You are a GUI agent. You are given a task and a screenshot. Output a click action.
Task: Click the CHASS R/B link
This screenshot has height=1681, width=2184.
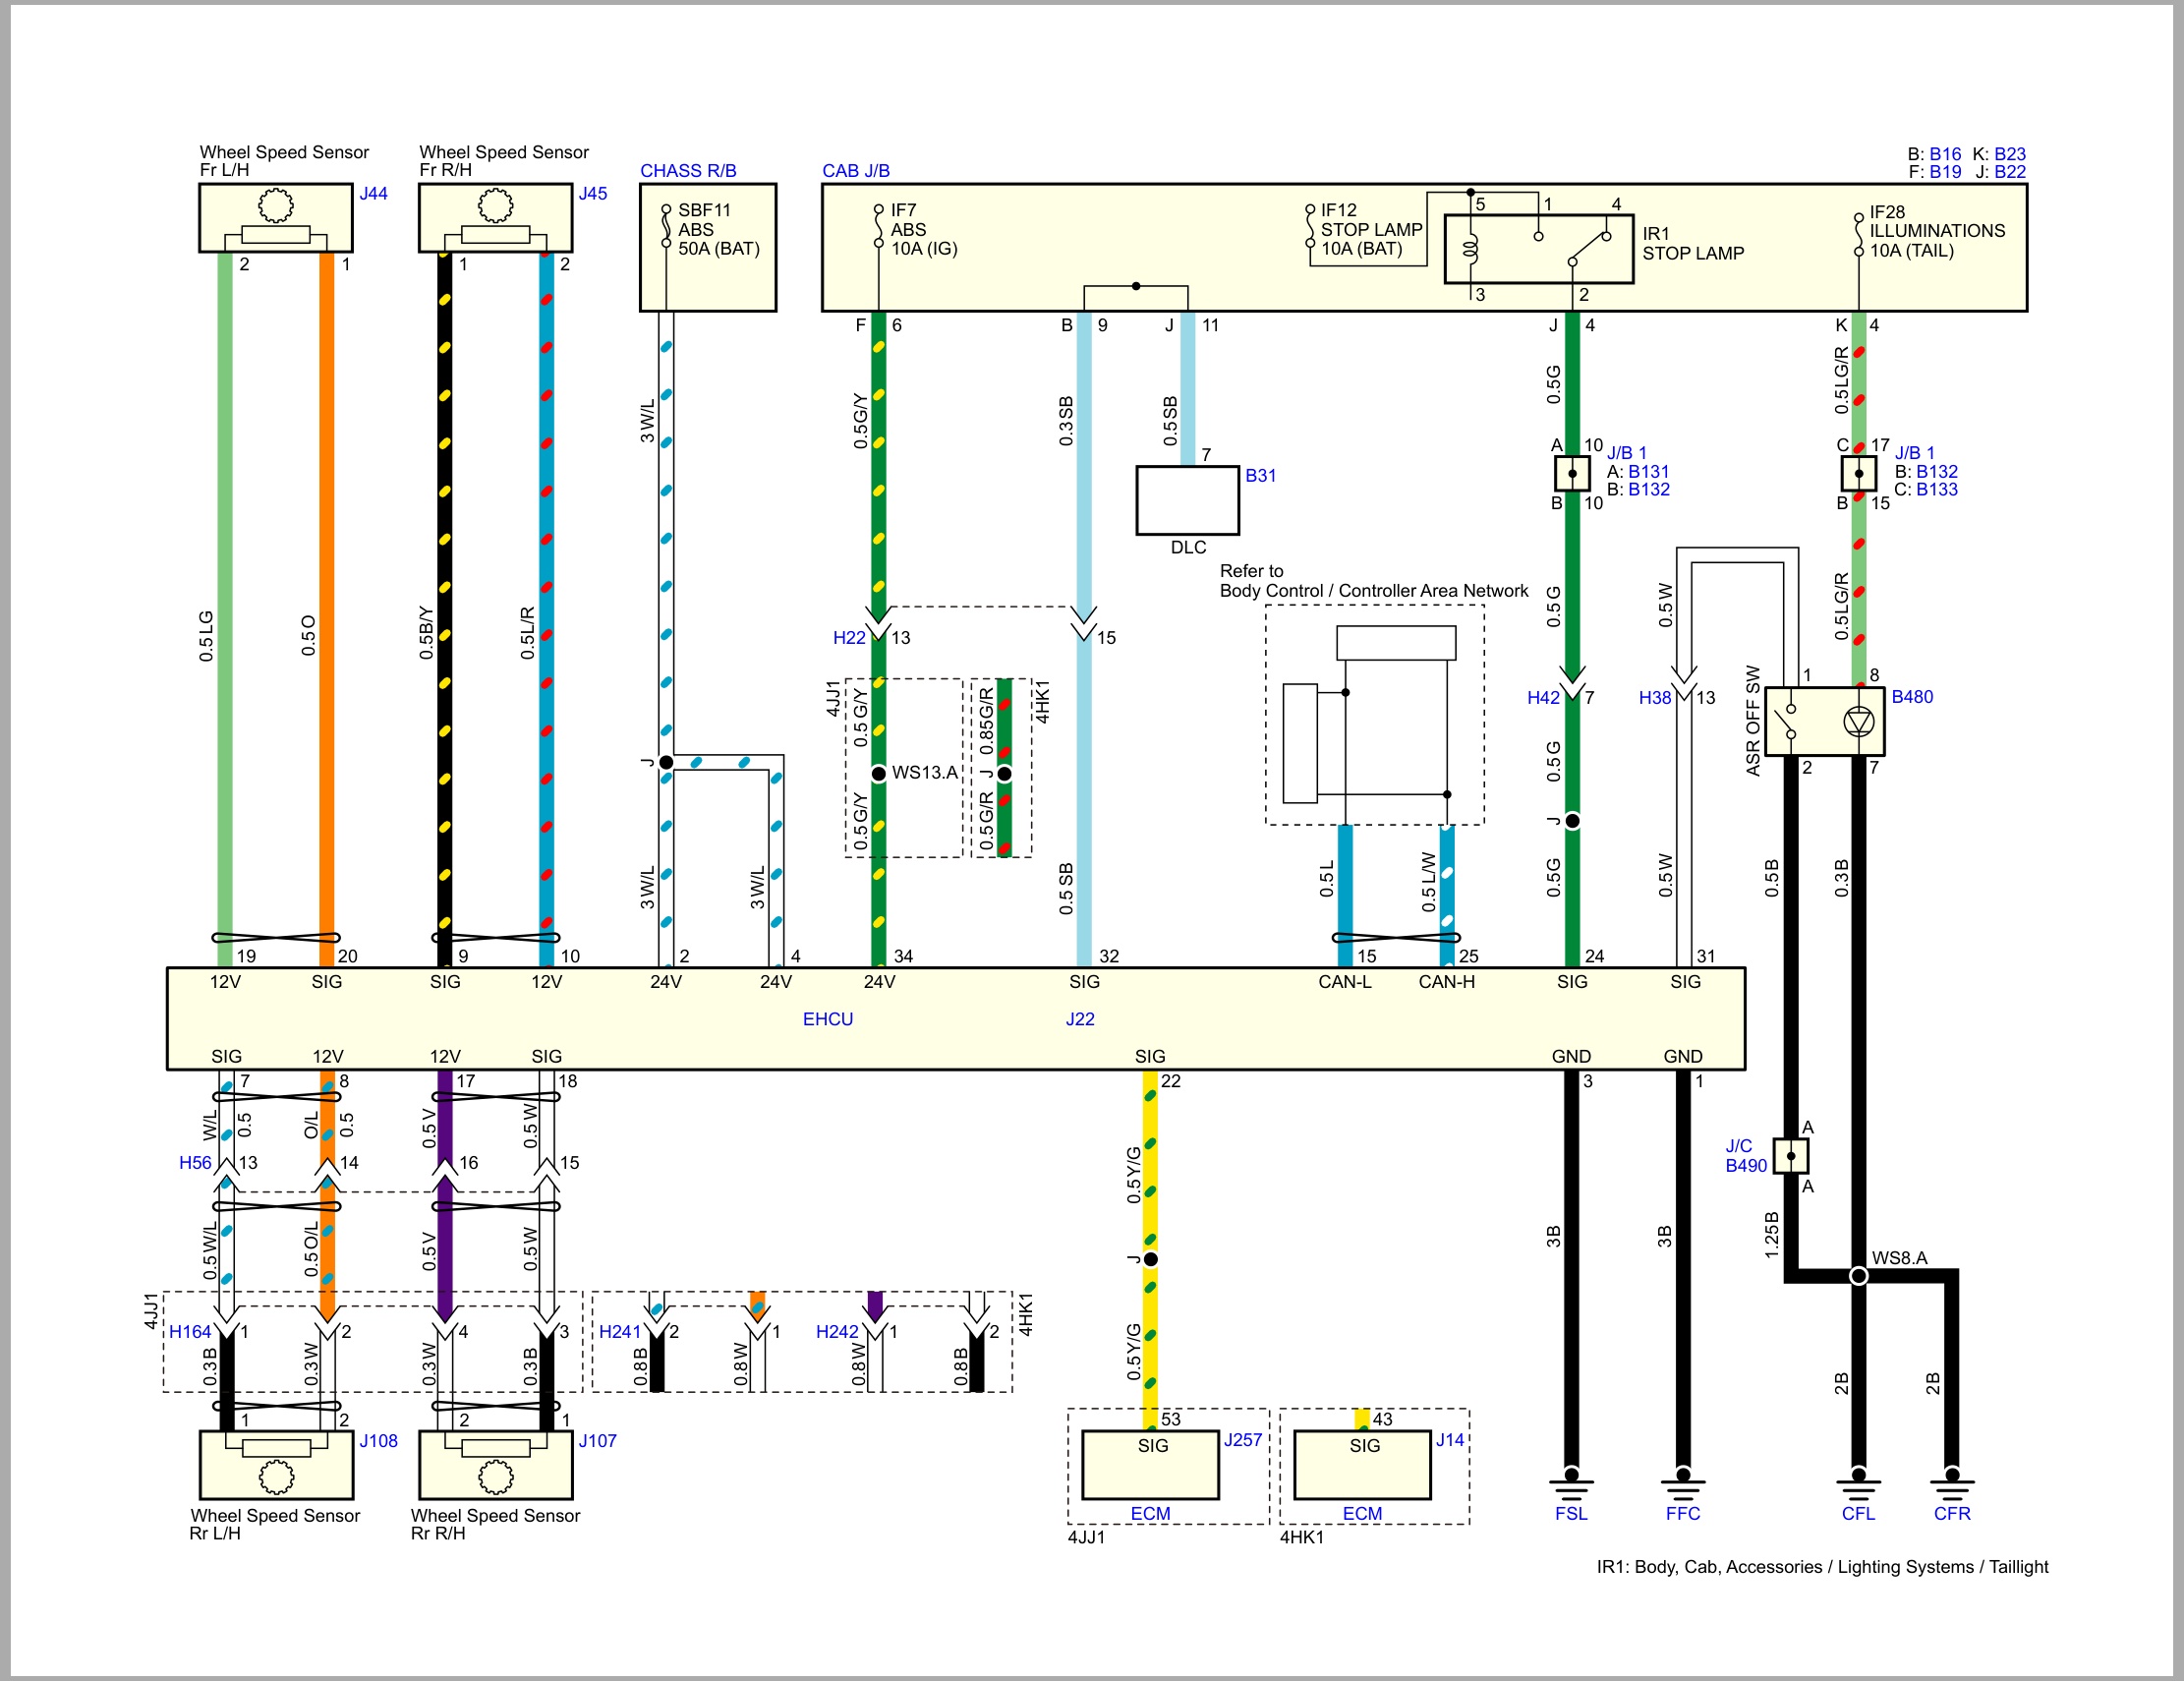(x=688, y=171)
